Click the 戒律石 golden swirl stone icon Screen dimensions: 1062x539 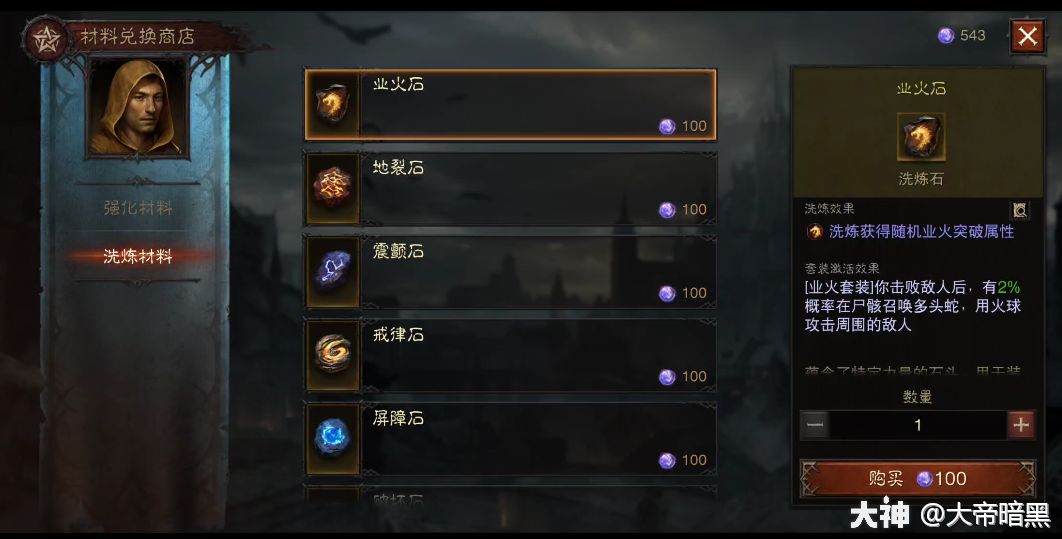[x=333, y=354]
